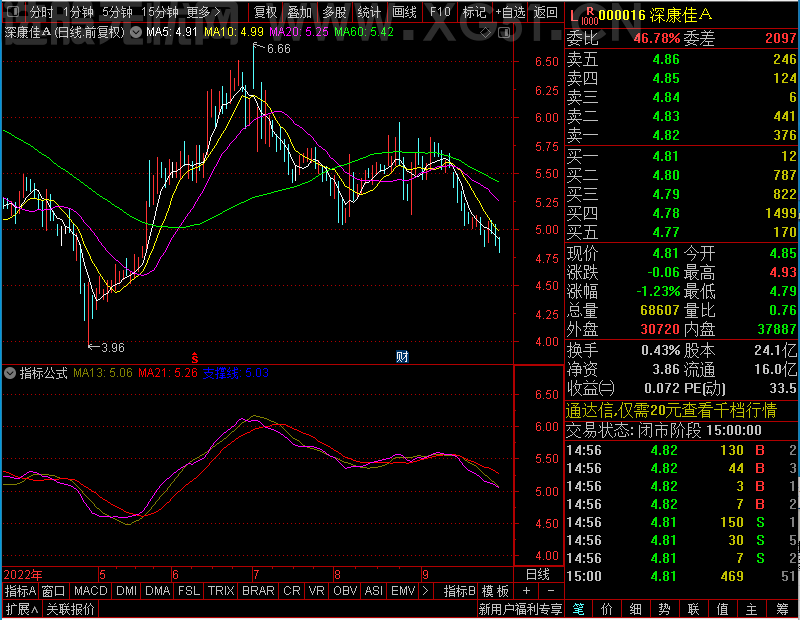Open the 关联报价 tab
Image resolution: width=800 pixels, height=620 pixels.
click(x=70, y=609)
